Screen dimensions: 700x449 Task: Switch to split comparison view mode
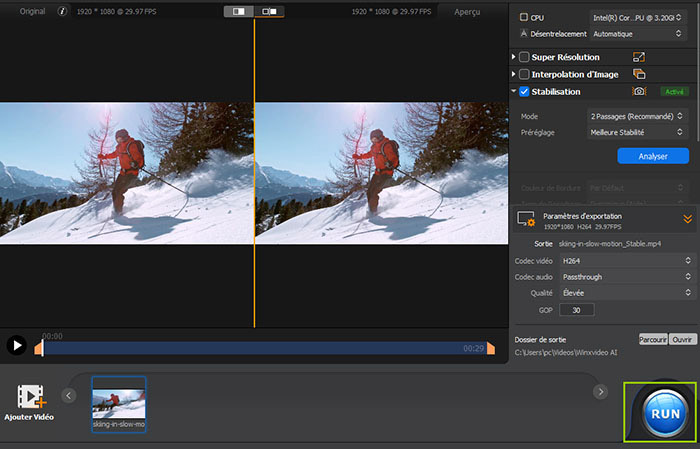click(x=269, y=12)
